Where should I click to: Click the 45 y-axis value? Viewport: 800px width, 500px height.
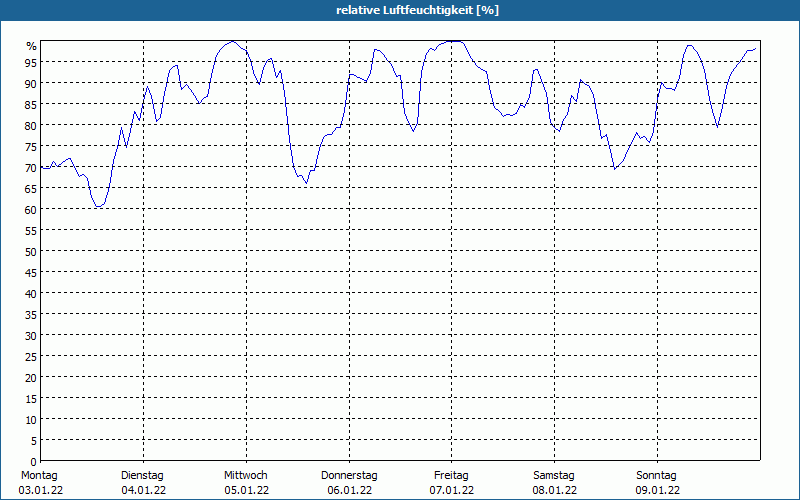[31, 273]
